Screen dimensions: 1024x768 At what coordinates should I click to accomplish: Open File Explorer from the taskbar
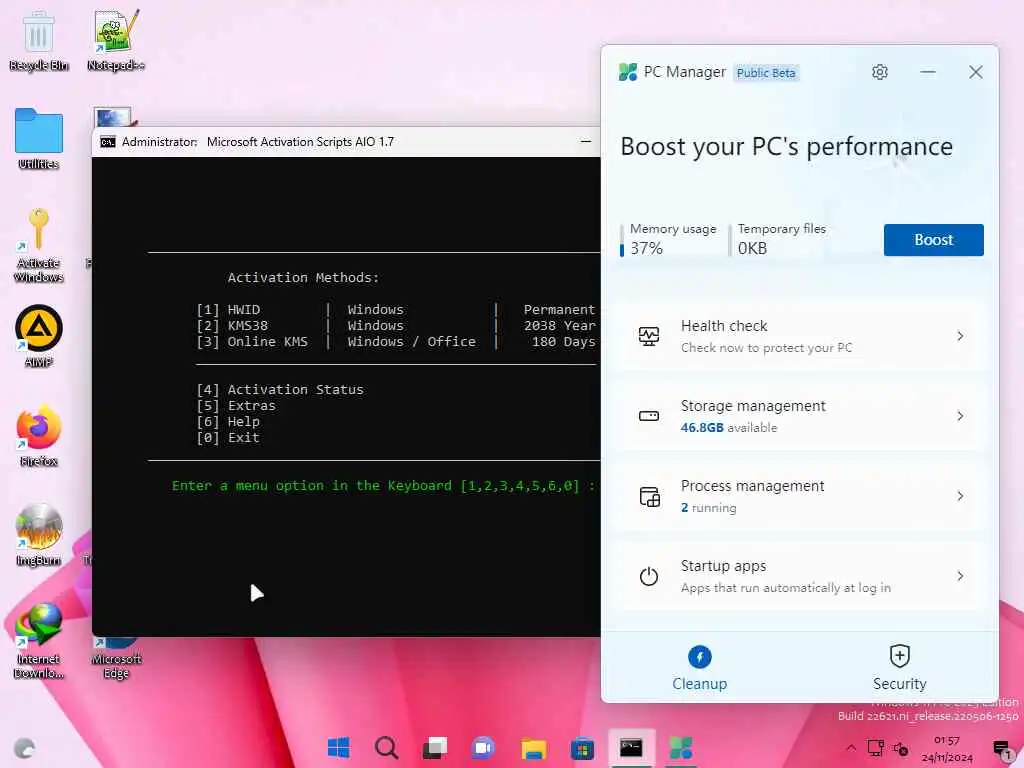tap(533, 748)
